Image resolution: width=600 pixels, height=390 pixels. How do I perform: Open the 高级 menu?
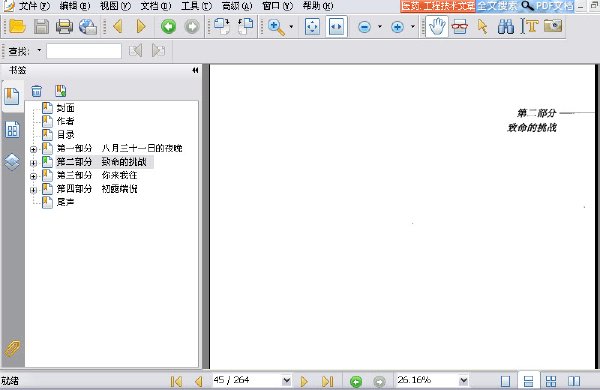(237, 6)
